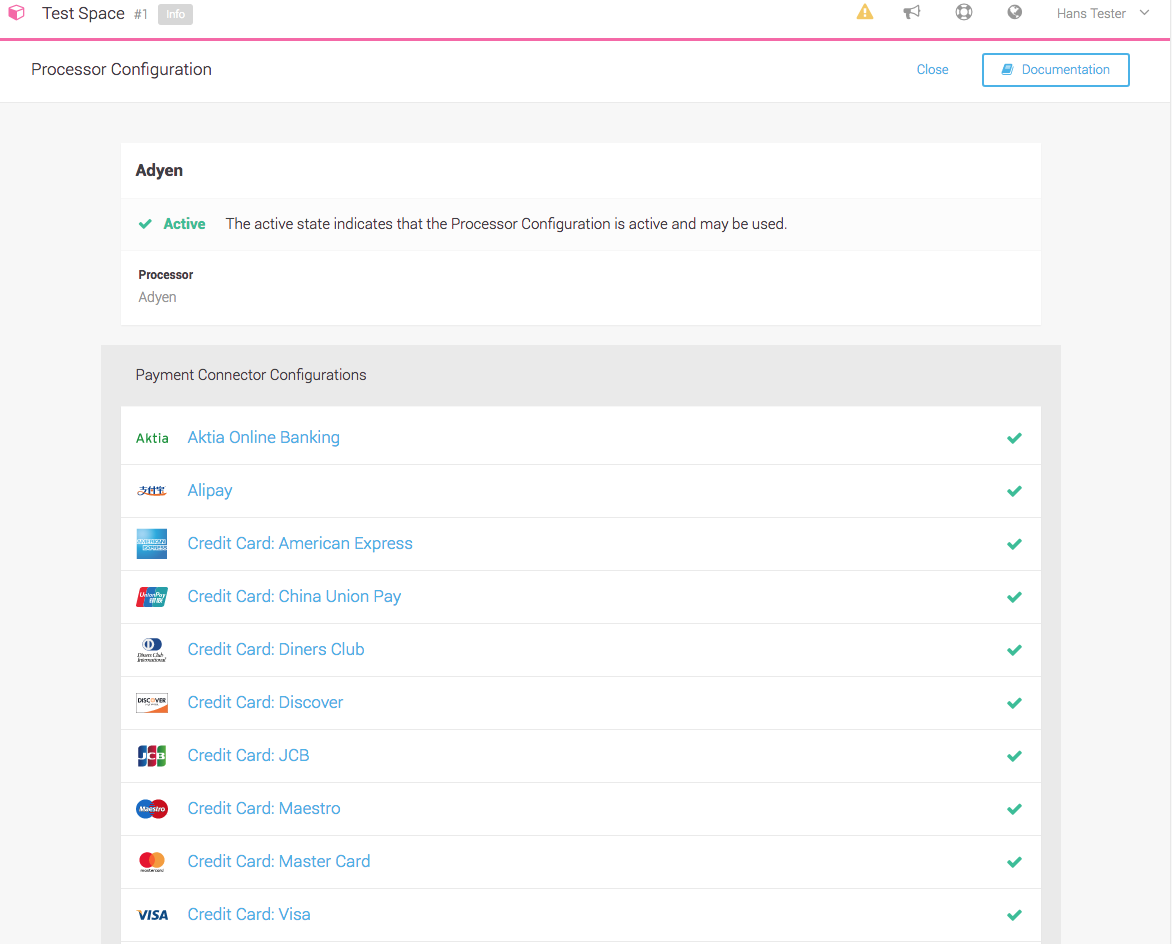
Task: Open the announcements megaphone icon
Action: tap(912, 12)
